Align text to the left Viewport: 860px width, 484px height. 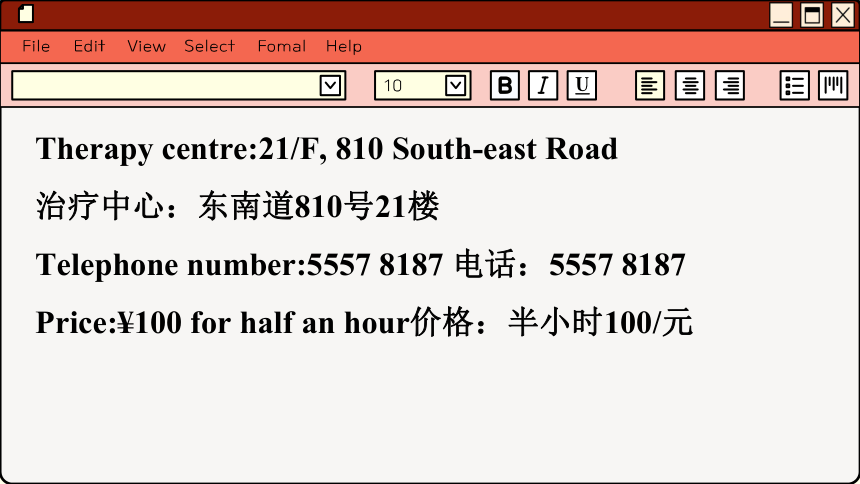click(650, 85)
